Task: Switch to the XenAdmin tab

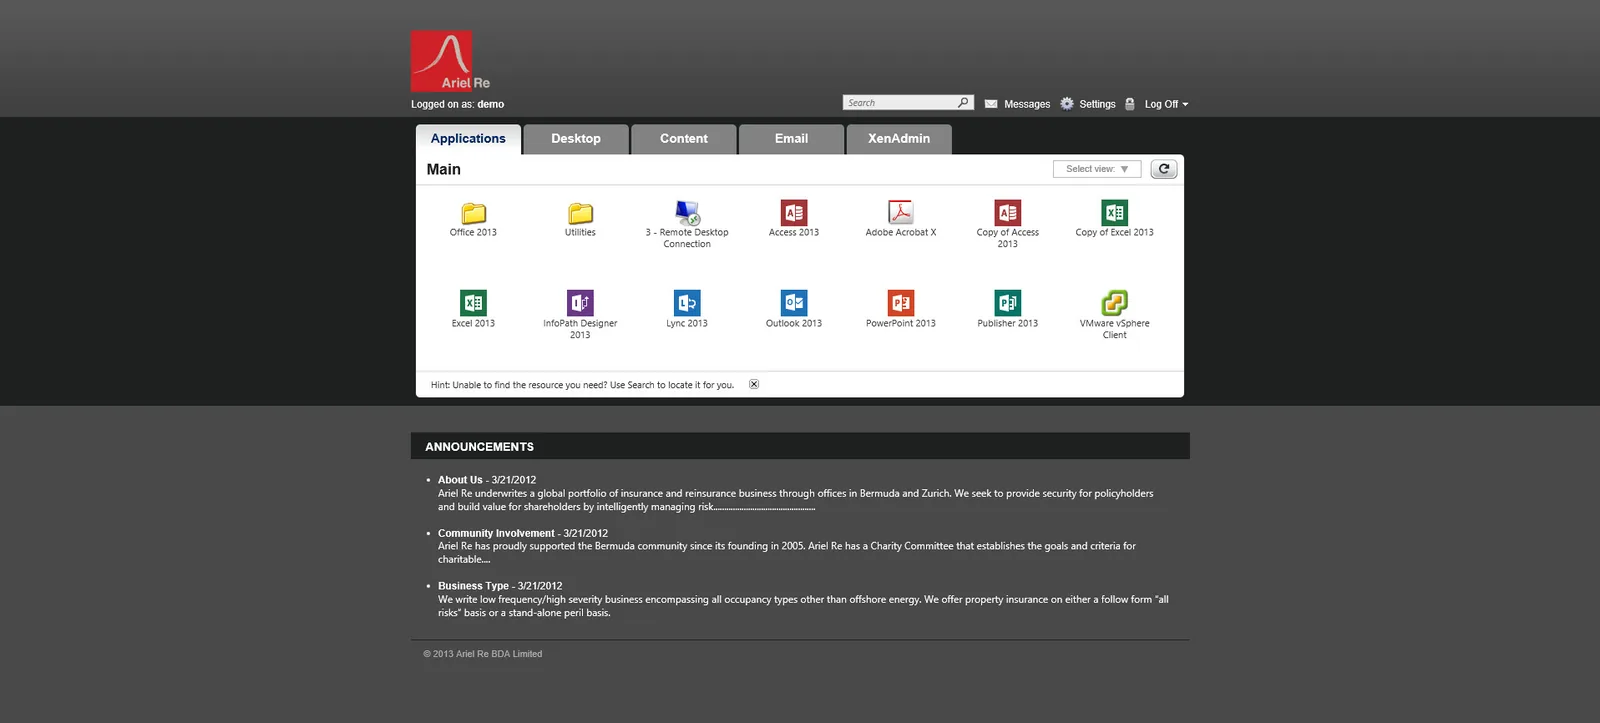Action: [x=899, y=139]
